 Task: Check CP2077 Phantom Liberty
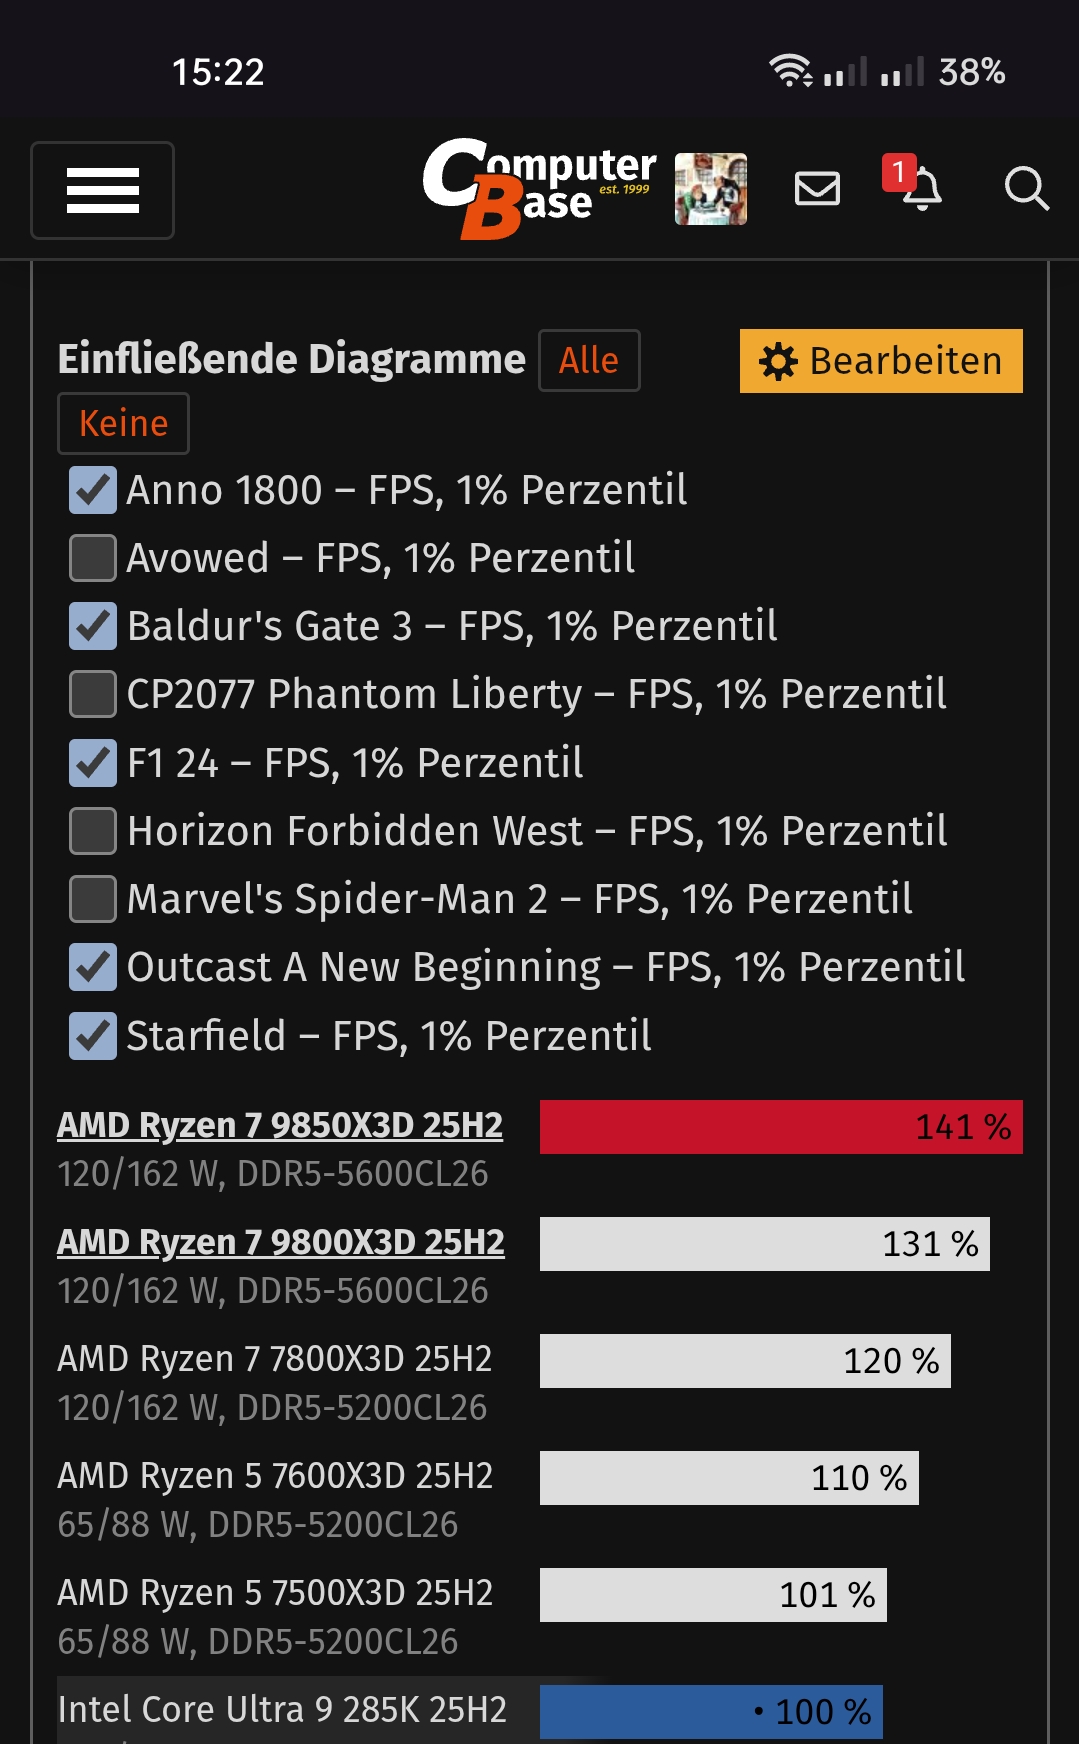click(x=92, y=695)
